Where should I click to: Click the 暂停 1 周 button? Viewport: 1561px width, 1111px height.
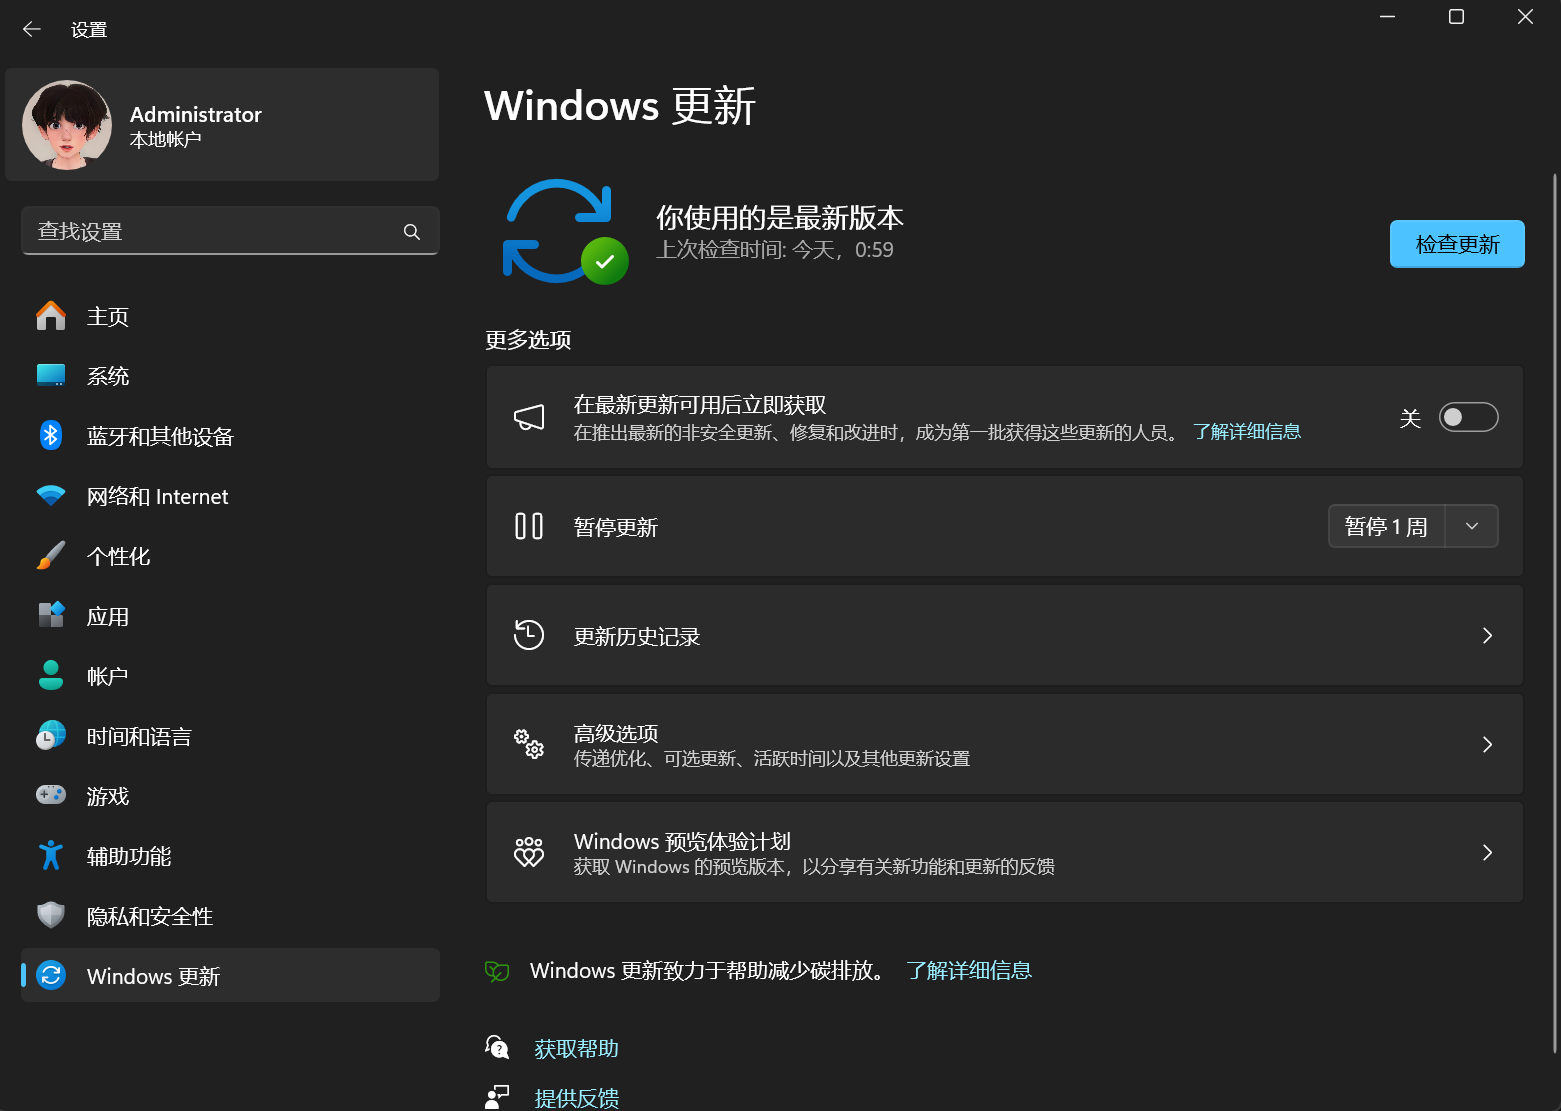pos(1386,526)
